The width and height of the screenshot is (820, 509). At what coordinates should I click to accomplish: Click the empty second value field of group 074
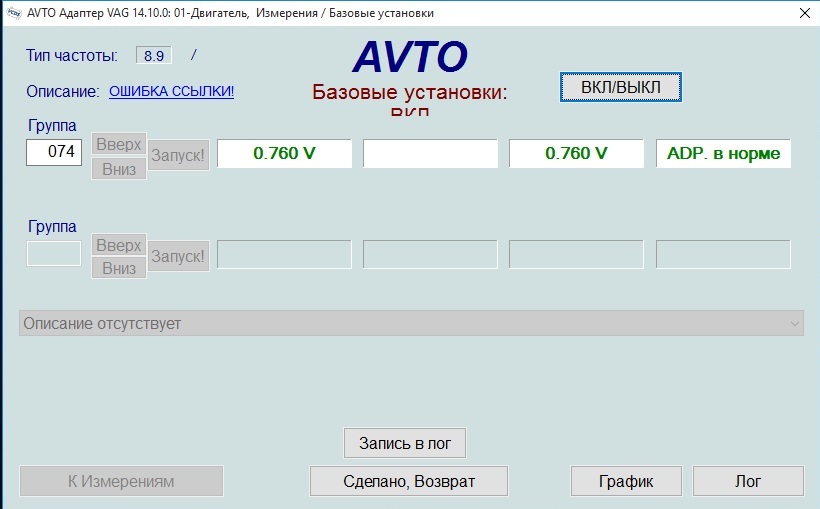click(430, 153)
